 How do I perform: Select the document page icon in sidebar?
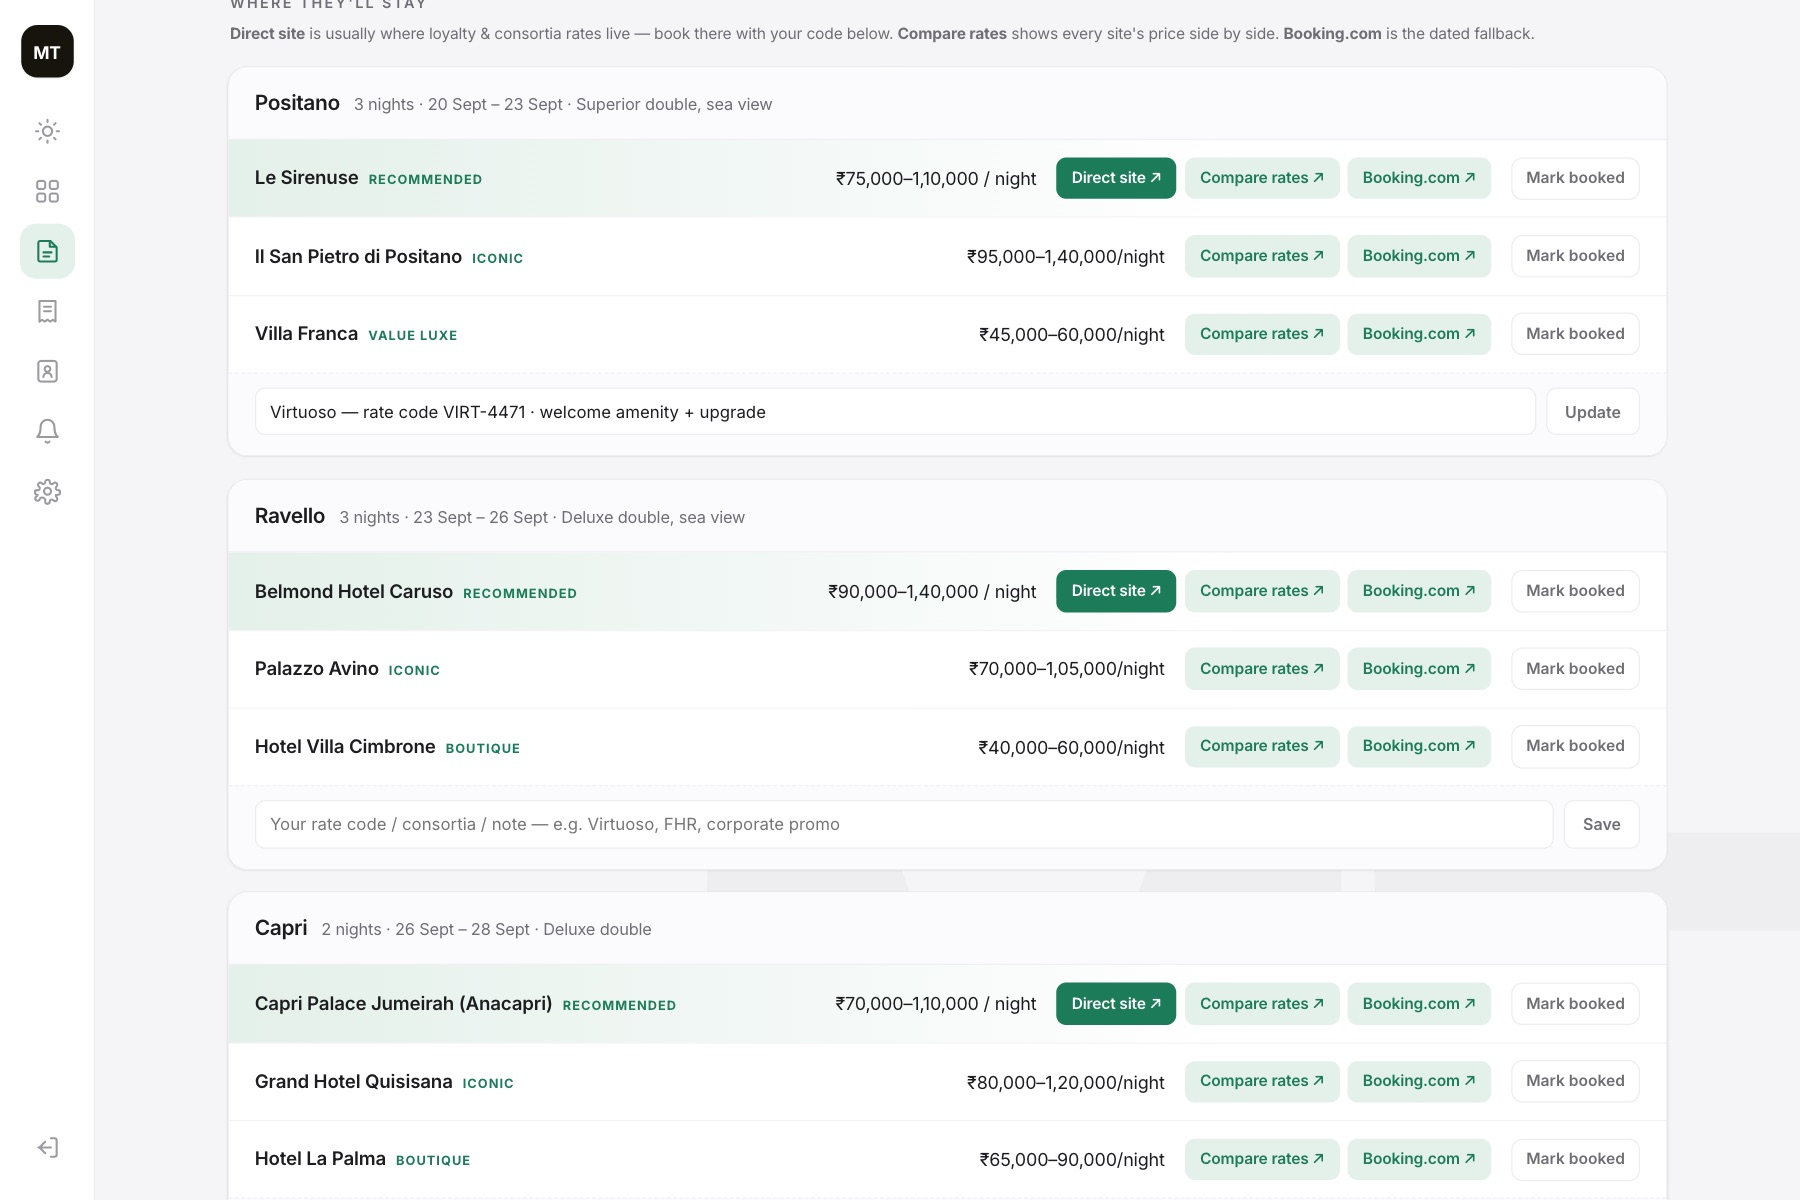click(47, 251)
